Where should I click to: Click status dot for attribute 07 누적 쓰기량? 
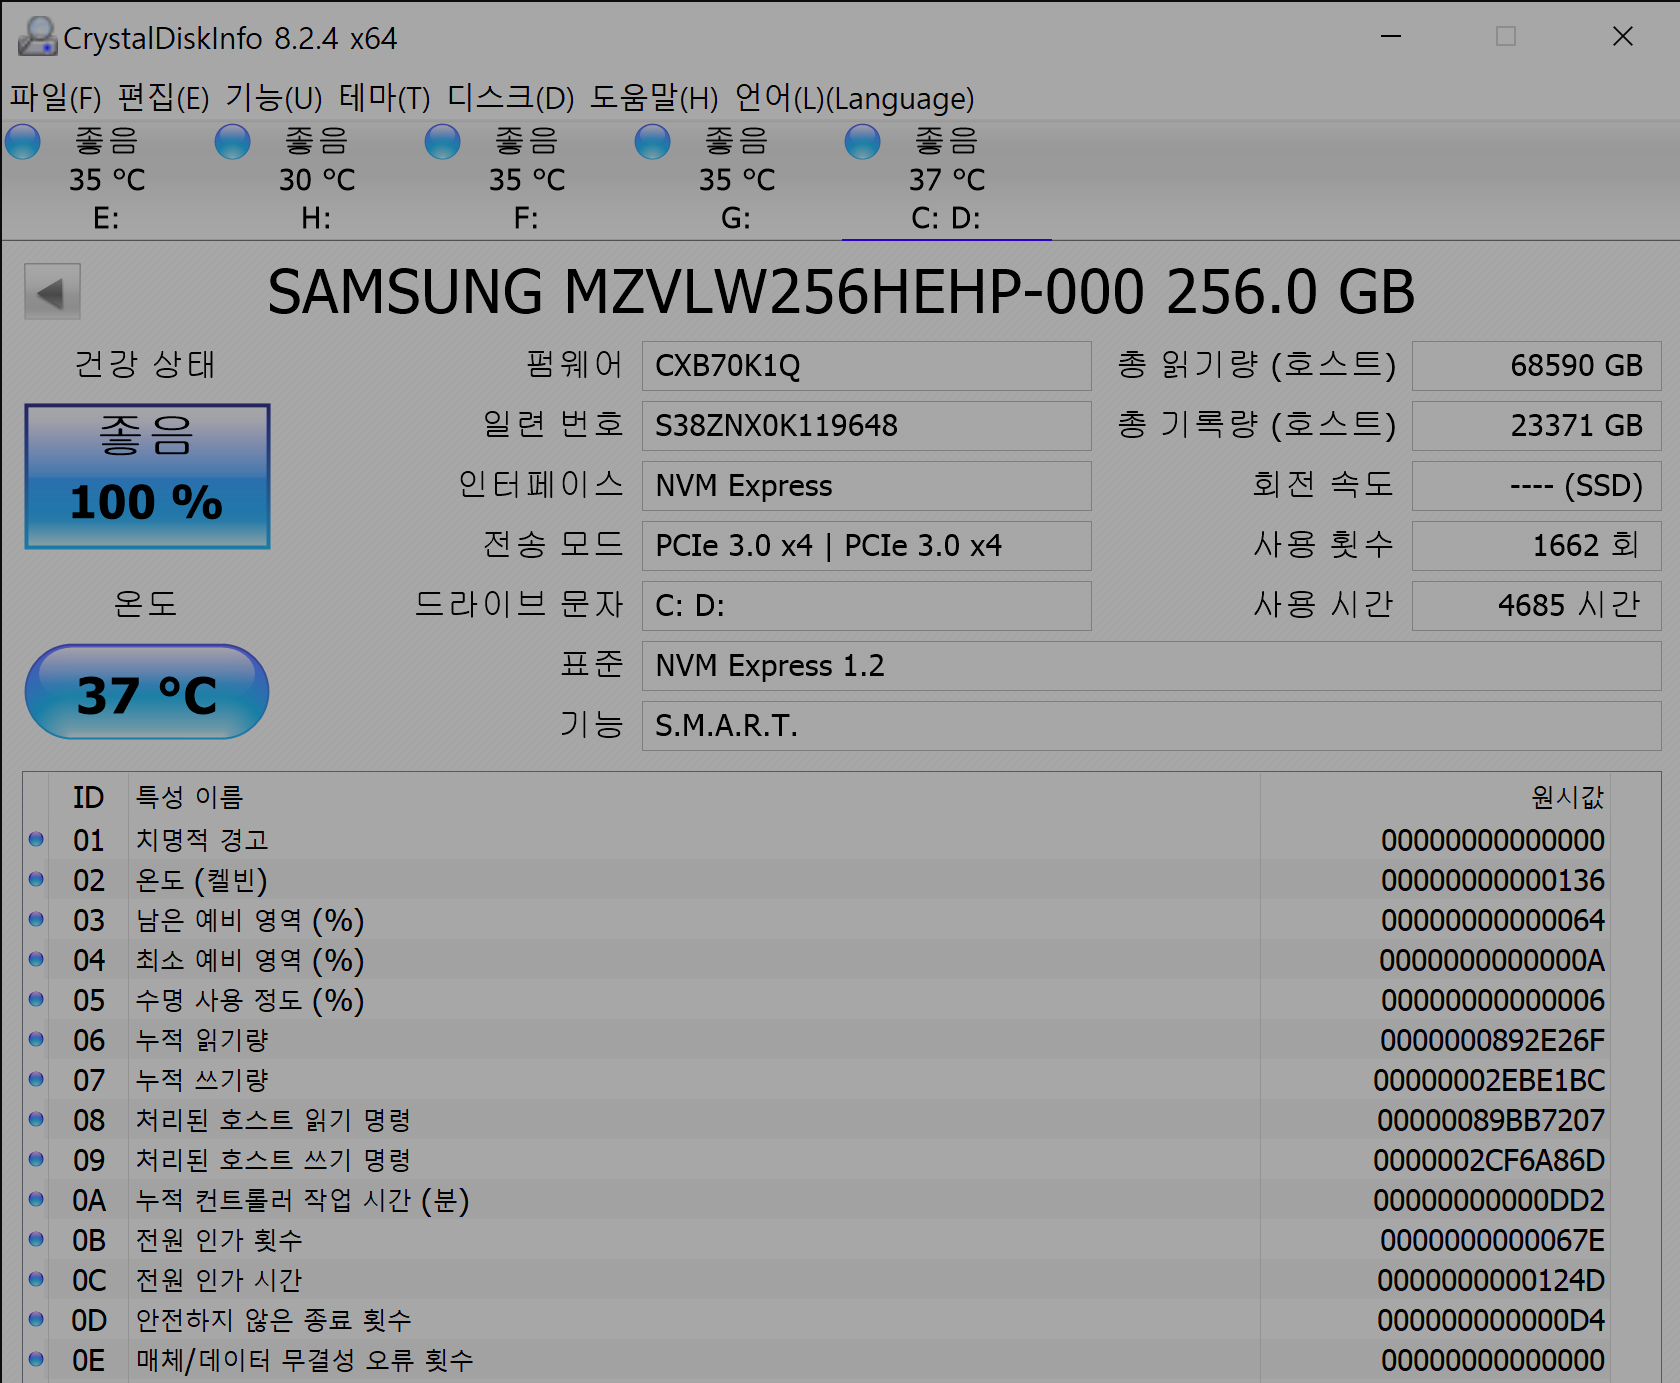[x=36, y=1079]
